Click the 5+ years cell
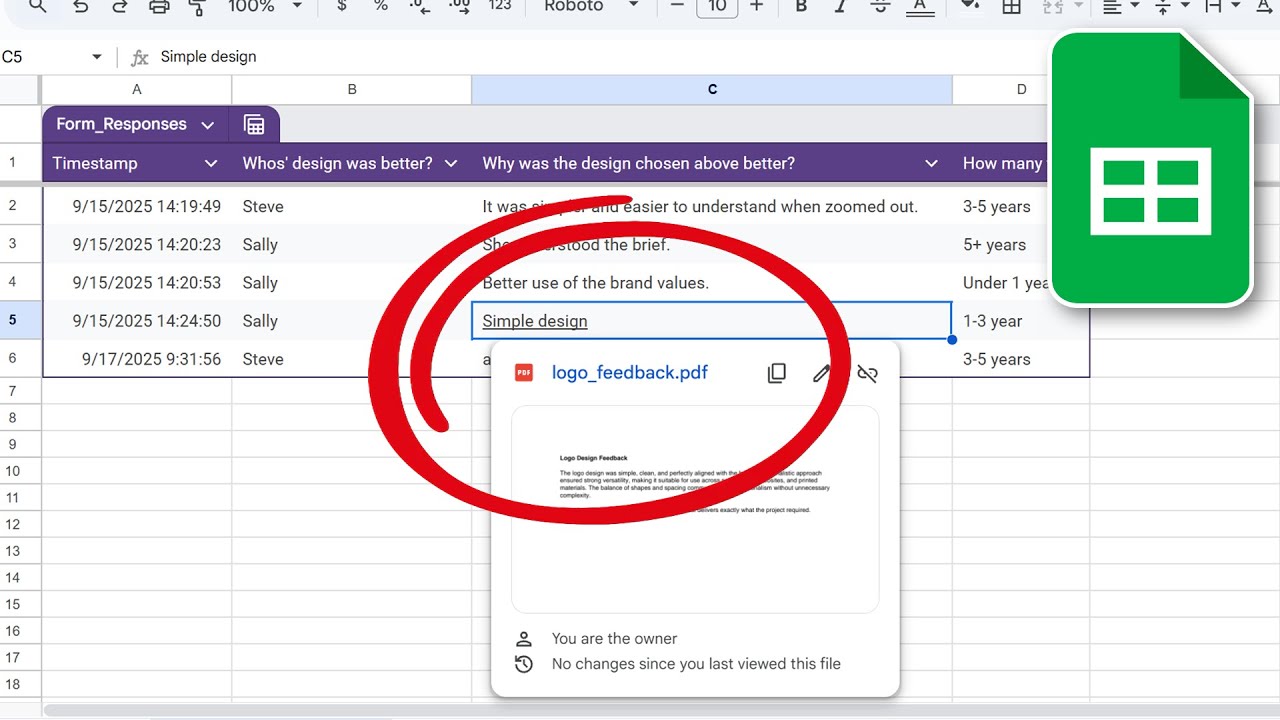Image resolution: width=1280 pixels, height=720 pixels. [1020, 245]
